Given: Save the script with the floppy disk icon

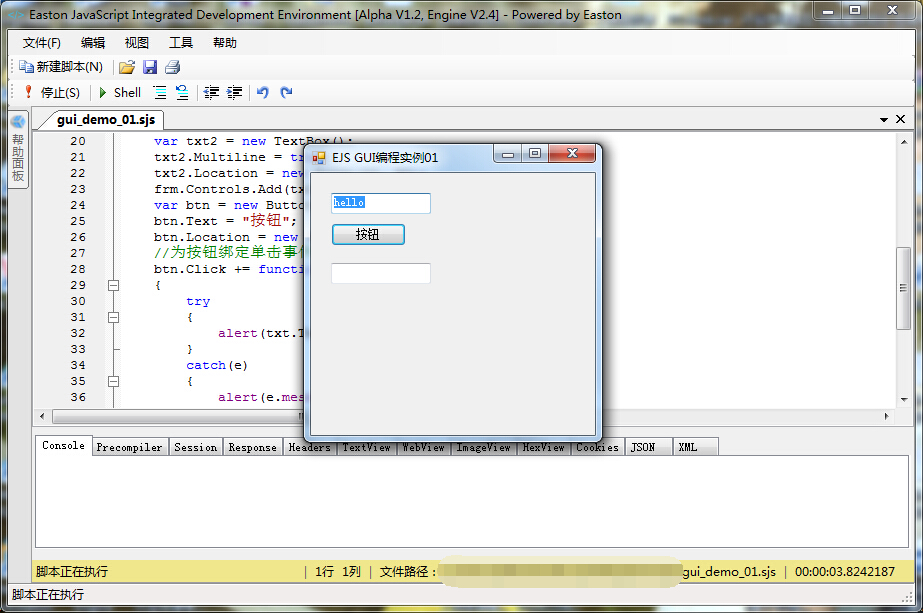Looking at the screenshot, I should point(150,67).
